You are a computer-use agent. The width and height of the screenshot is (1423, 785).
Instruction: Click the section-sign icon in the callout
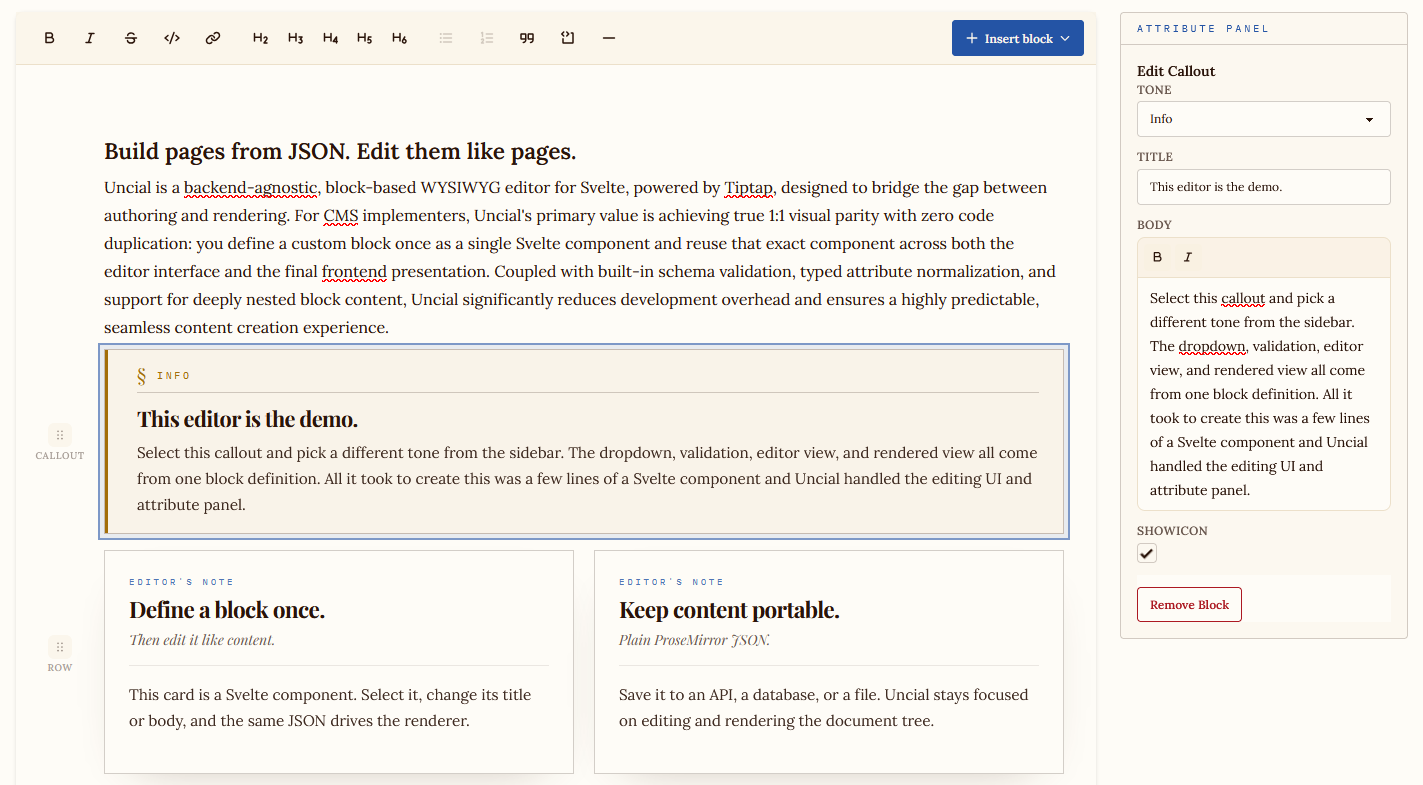pos(142,376)
